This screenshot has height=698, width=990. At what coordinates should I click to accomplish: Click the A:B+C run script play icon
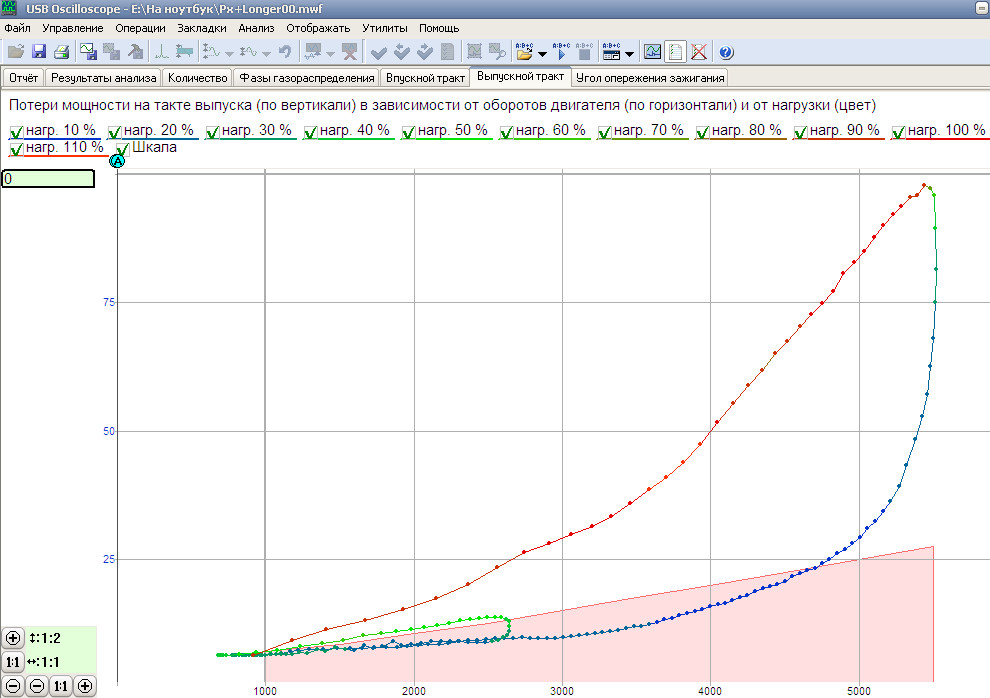(561, 52)
